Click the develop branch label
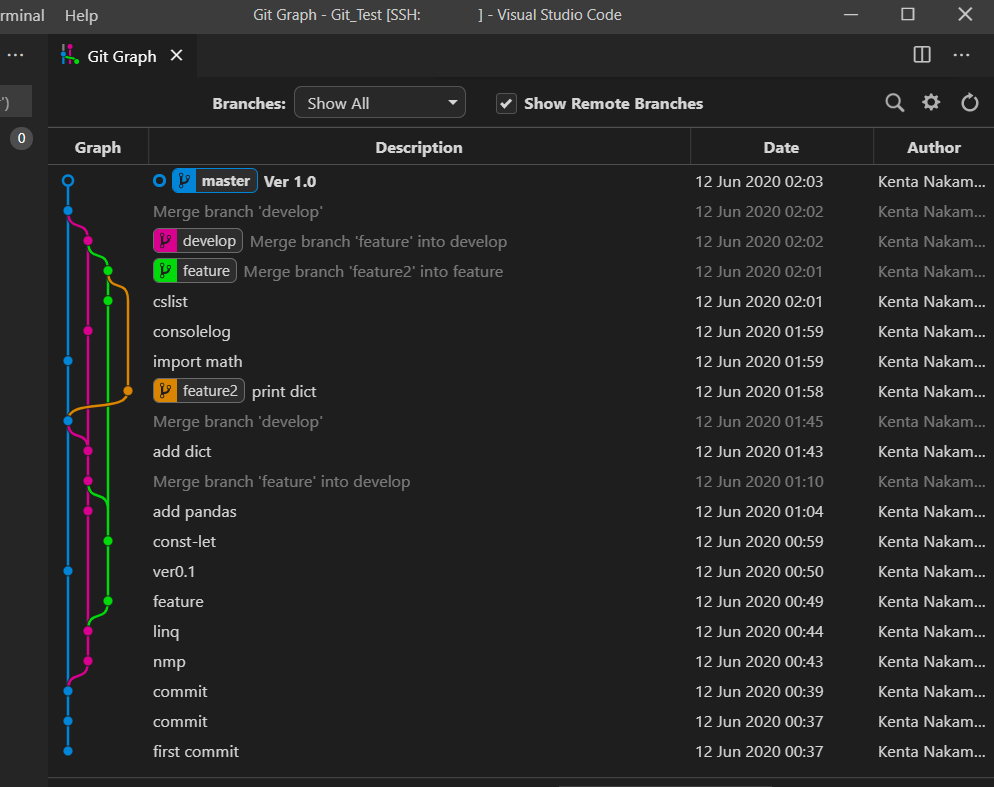This screenshot has height=787, width=994. pos(197,241)
